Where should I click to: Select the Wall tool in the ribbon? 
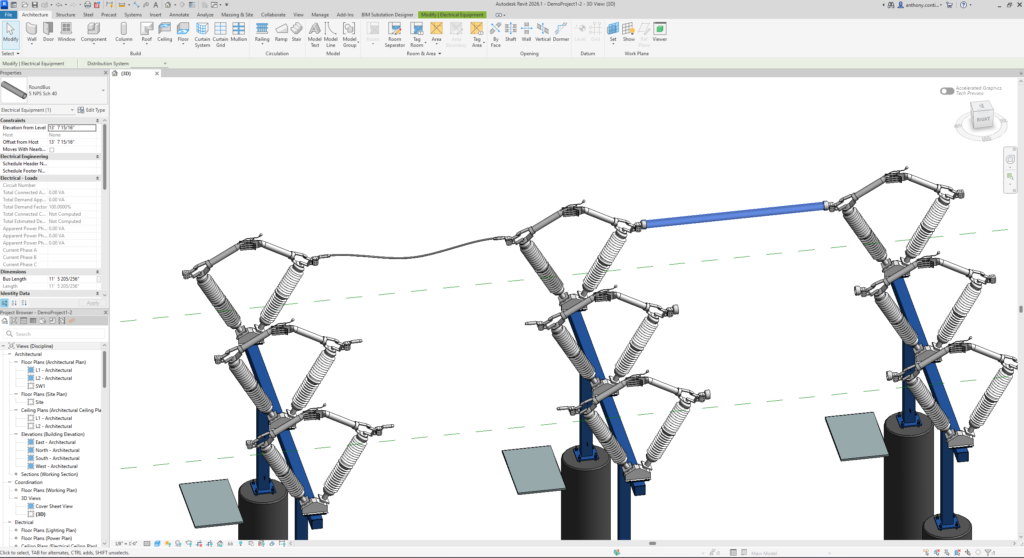[x=30, y=31]
